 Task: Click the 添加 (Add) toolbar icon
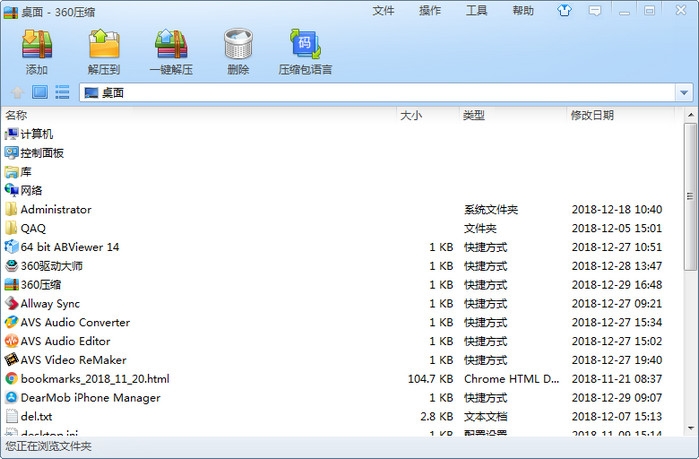coord(37,51)
